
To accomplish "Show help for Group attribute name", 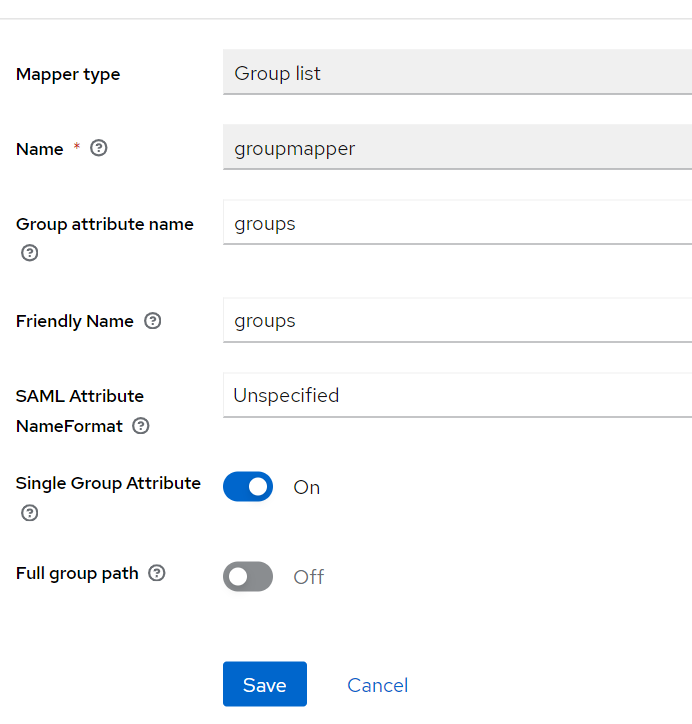I will 30,253.
